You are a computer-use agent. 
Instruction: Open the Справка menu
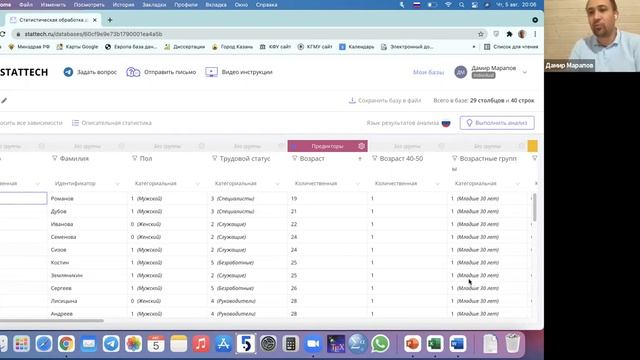(x=266, y=5)
